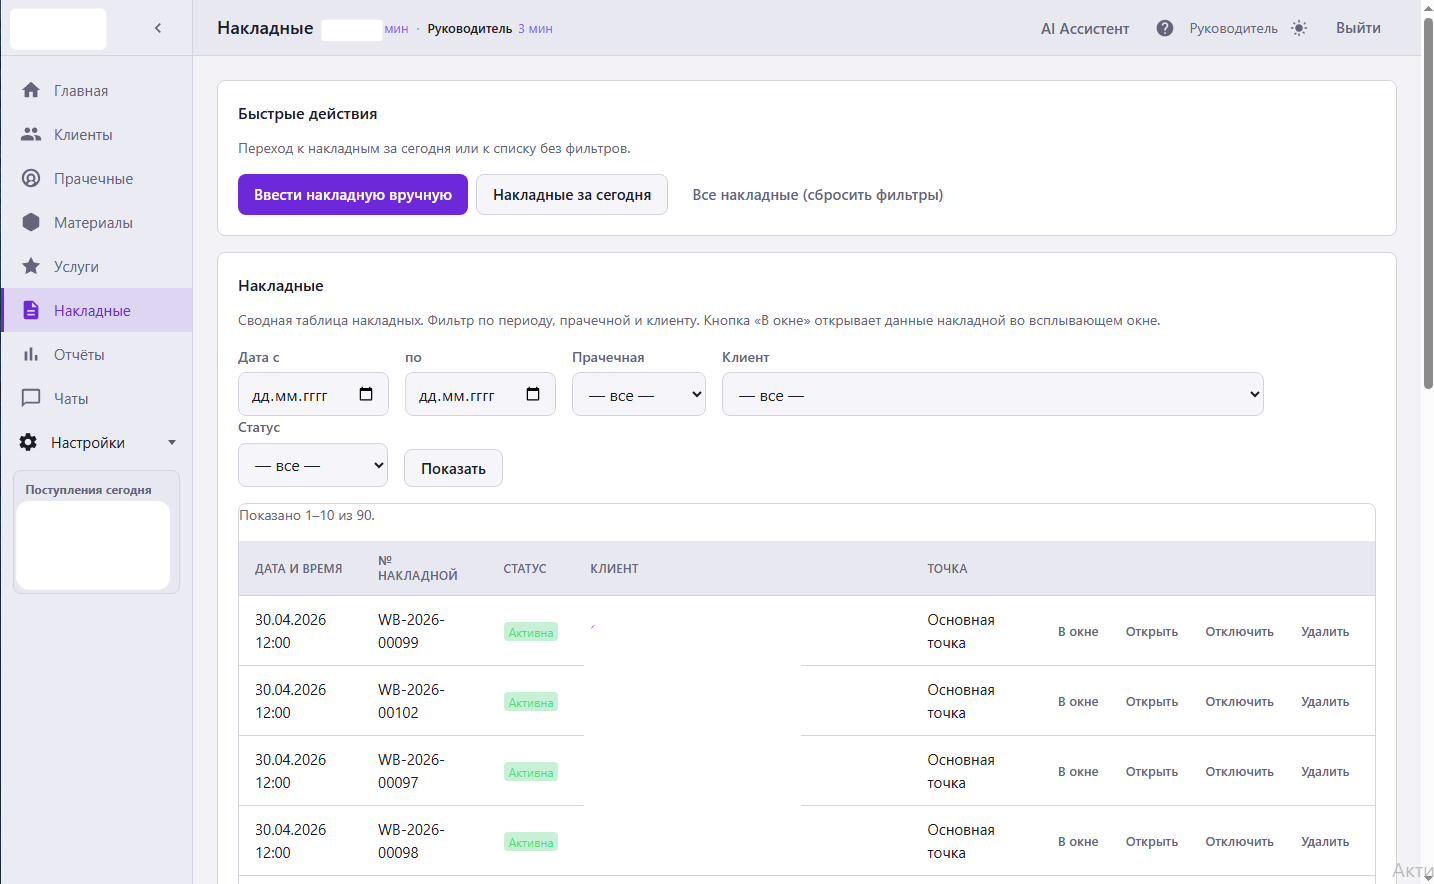1434x884 pixels.
Task: Click the bar chart icon beside Отчёты
Action: point(31,354)
